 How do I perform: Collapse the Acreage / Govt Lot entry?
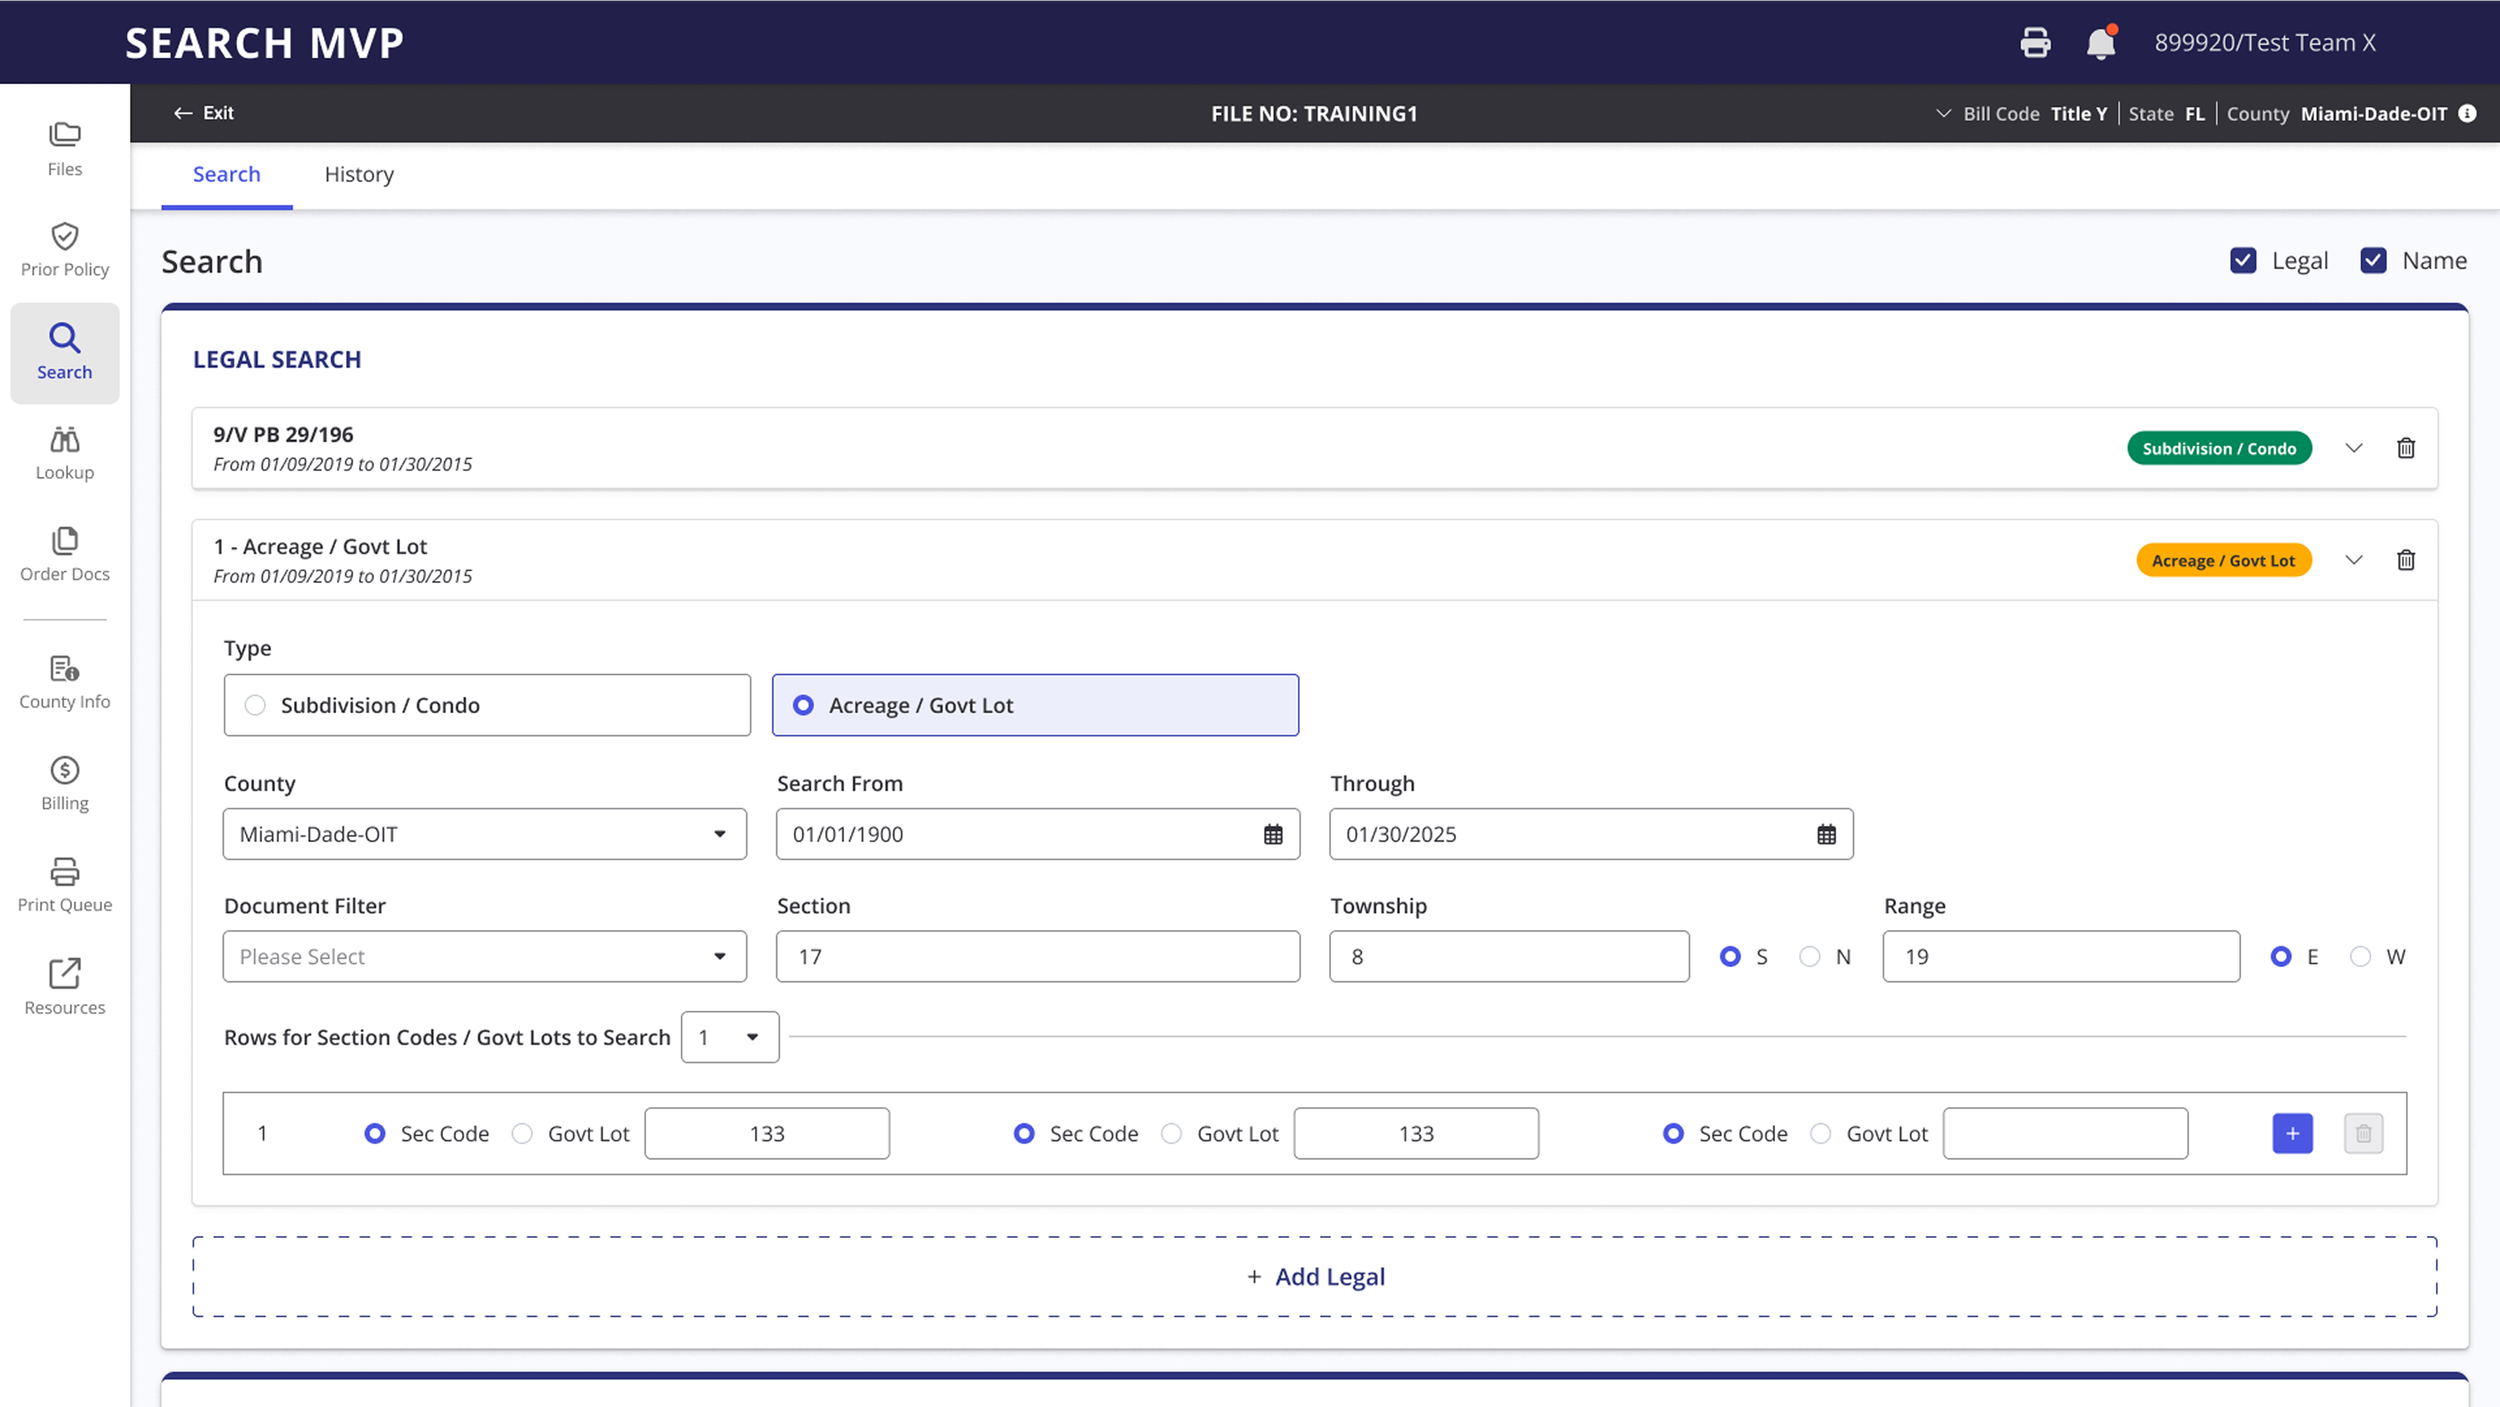pos(2354,560)
